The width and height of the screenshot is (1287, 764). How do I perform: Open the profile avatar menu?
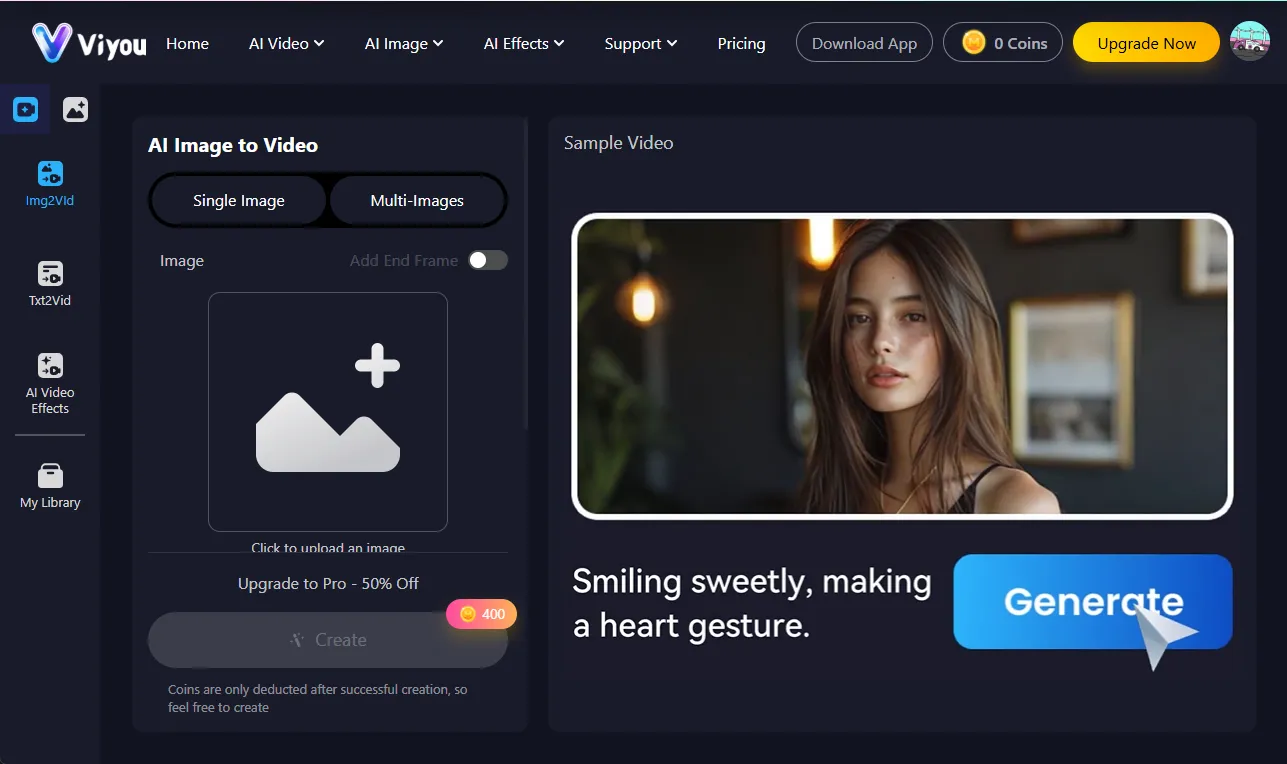point(1249,41)
